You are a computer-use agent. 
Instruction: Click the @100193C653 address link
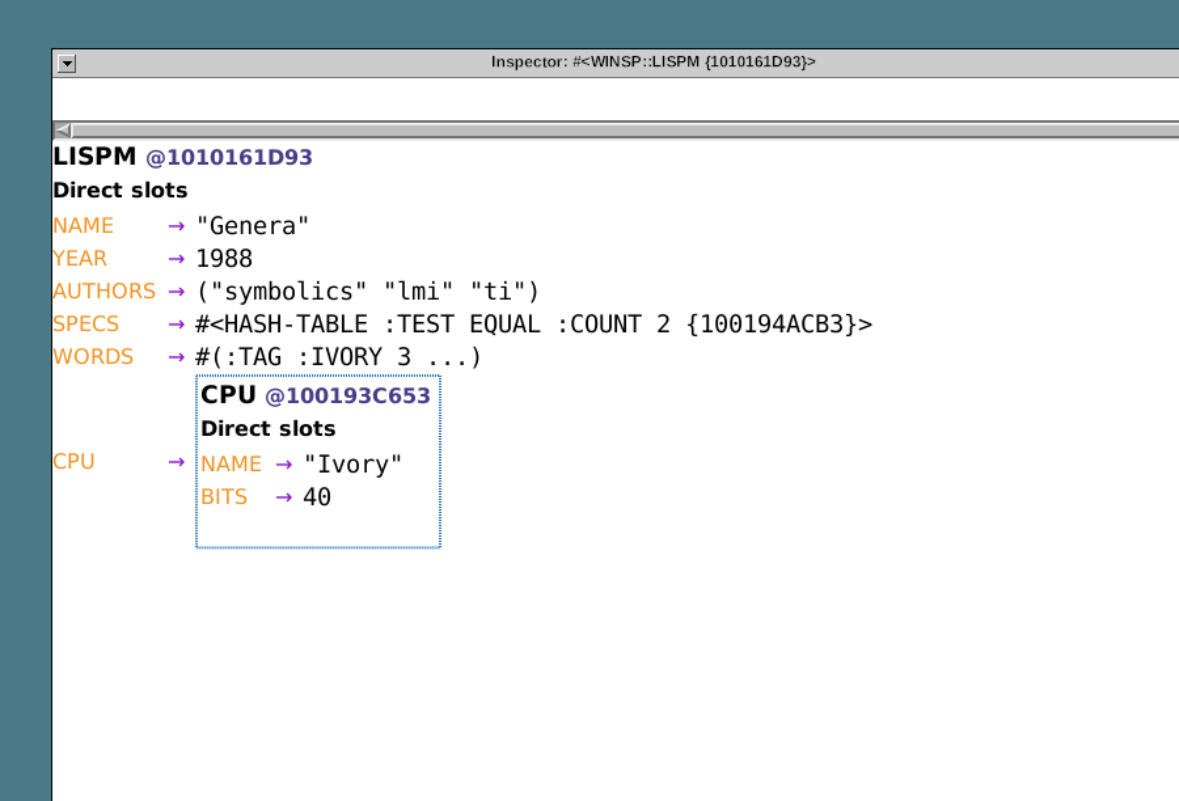(347, 396)
